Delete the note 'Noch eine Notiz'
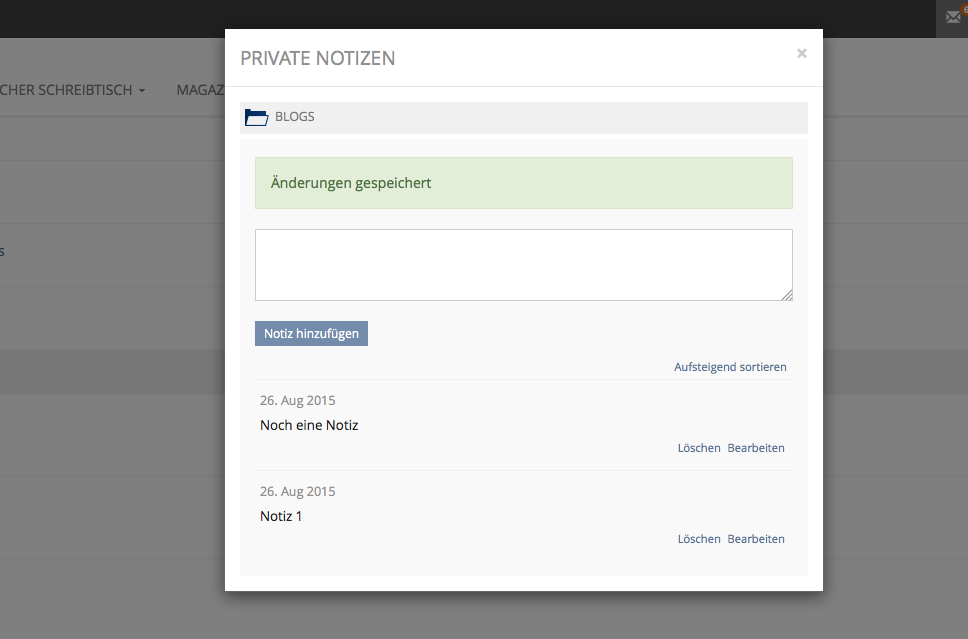This screenshot has width=968, height=639. pos(698,448)
